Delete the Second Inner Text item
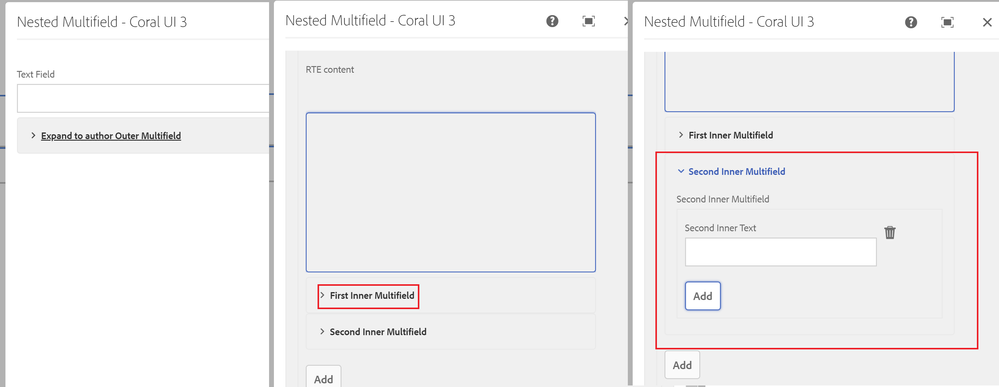The height and width of the screenshot is (387, 999). pyautogui.click(x=890, y=233)
